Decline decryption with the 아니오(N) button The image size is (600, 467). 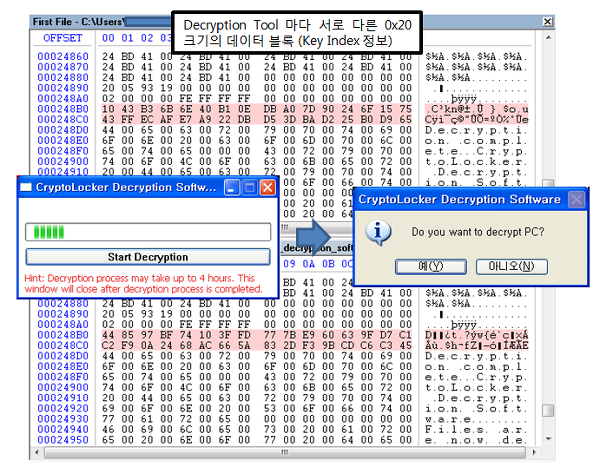[511, 266]
